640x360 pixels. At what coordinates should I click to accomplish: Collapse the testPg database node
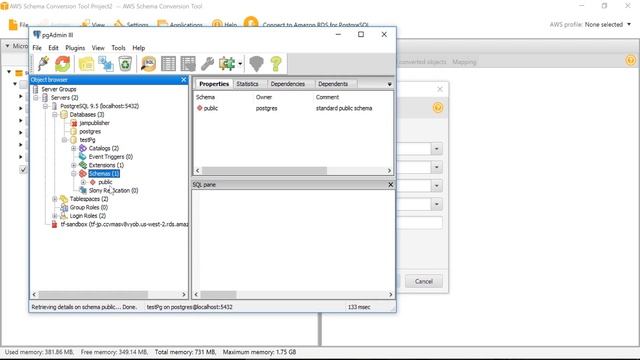pos(64,140)
